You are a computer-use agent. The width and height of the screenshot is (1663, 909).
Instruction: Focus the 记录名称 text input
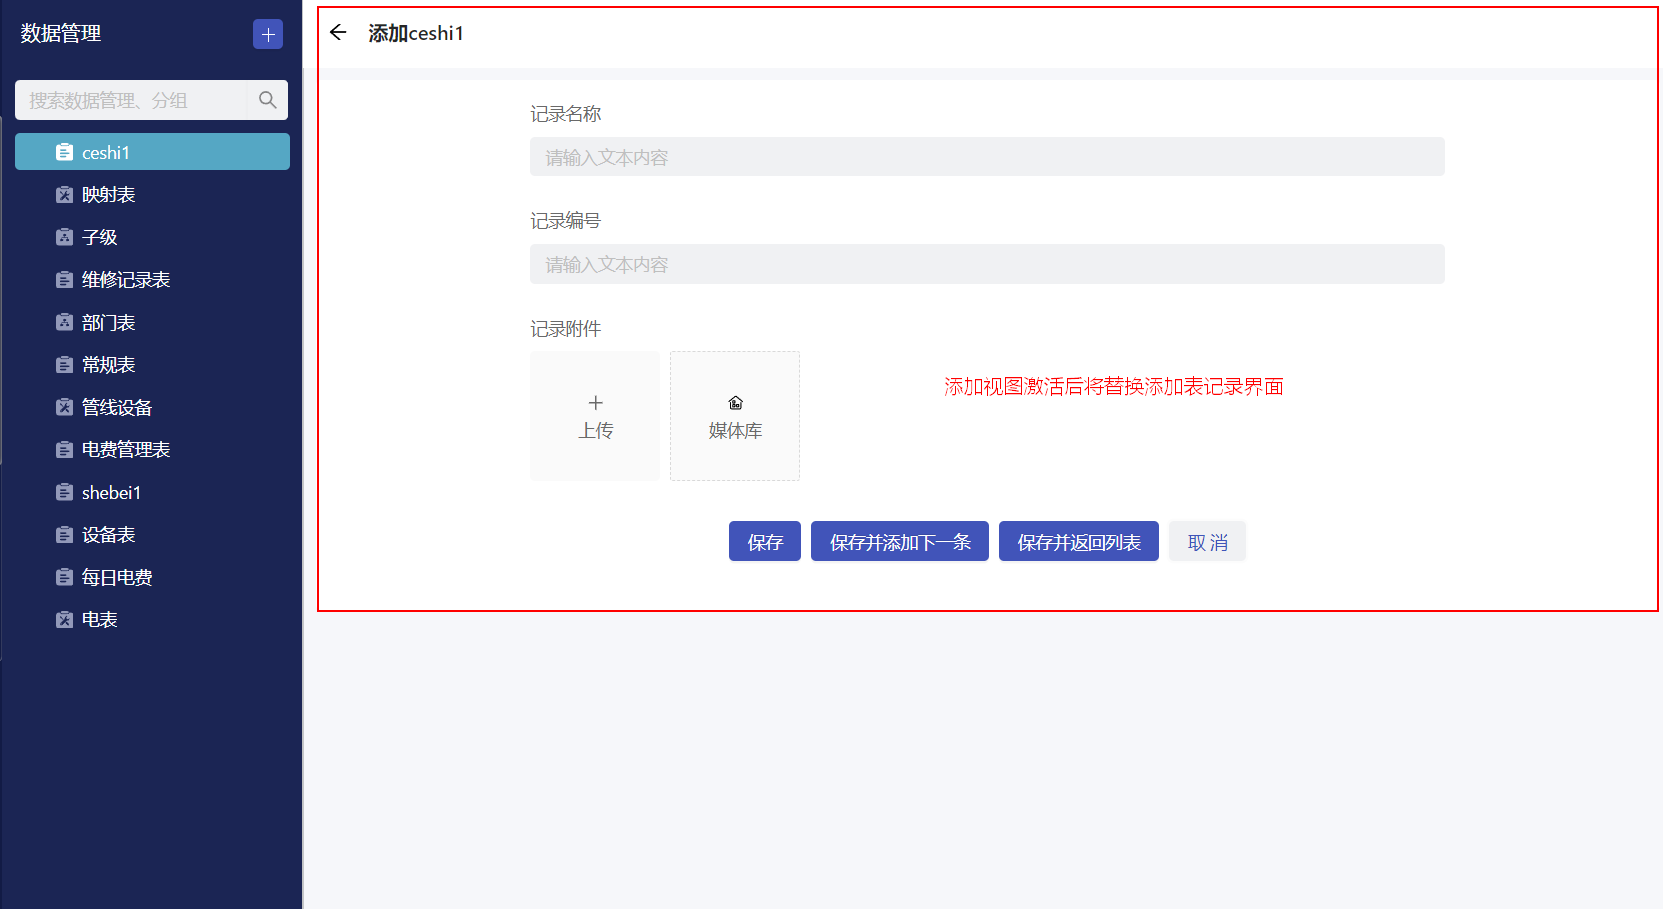click(987, 157)
